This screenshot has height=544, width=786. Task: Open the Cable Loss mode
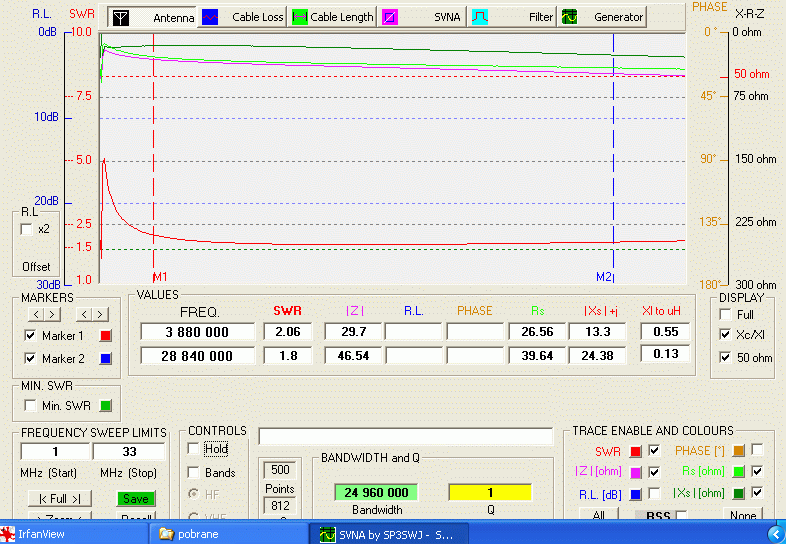[x=241, y=17]
